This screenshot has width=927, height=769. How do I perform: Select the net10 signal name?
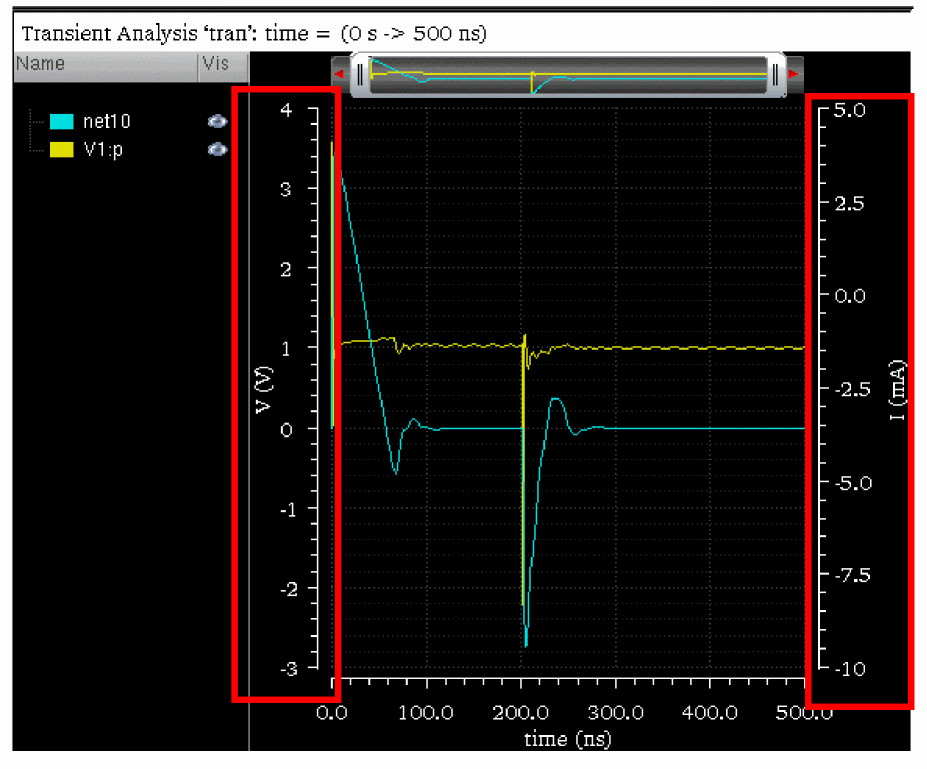[106, 121]
